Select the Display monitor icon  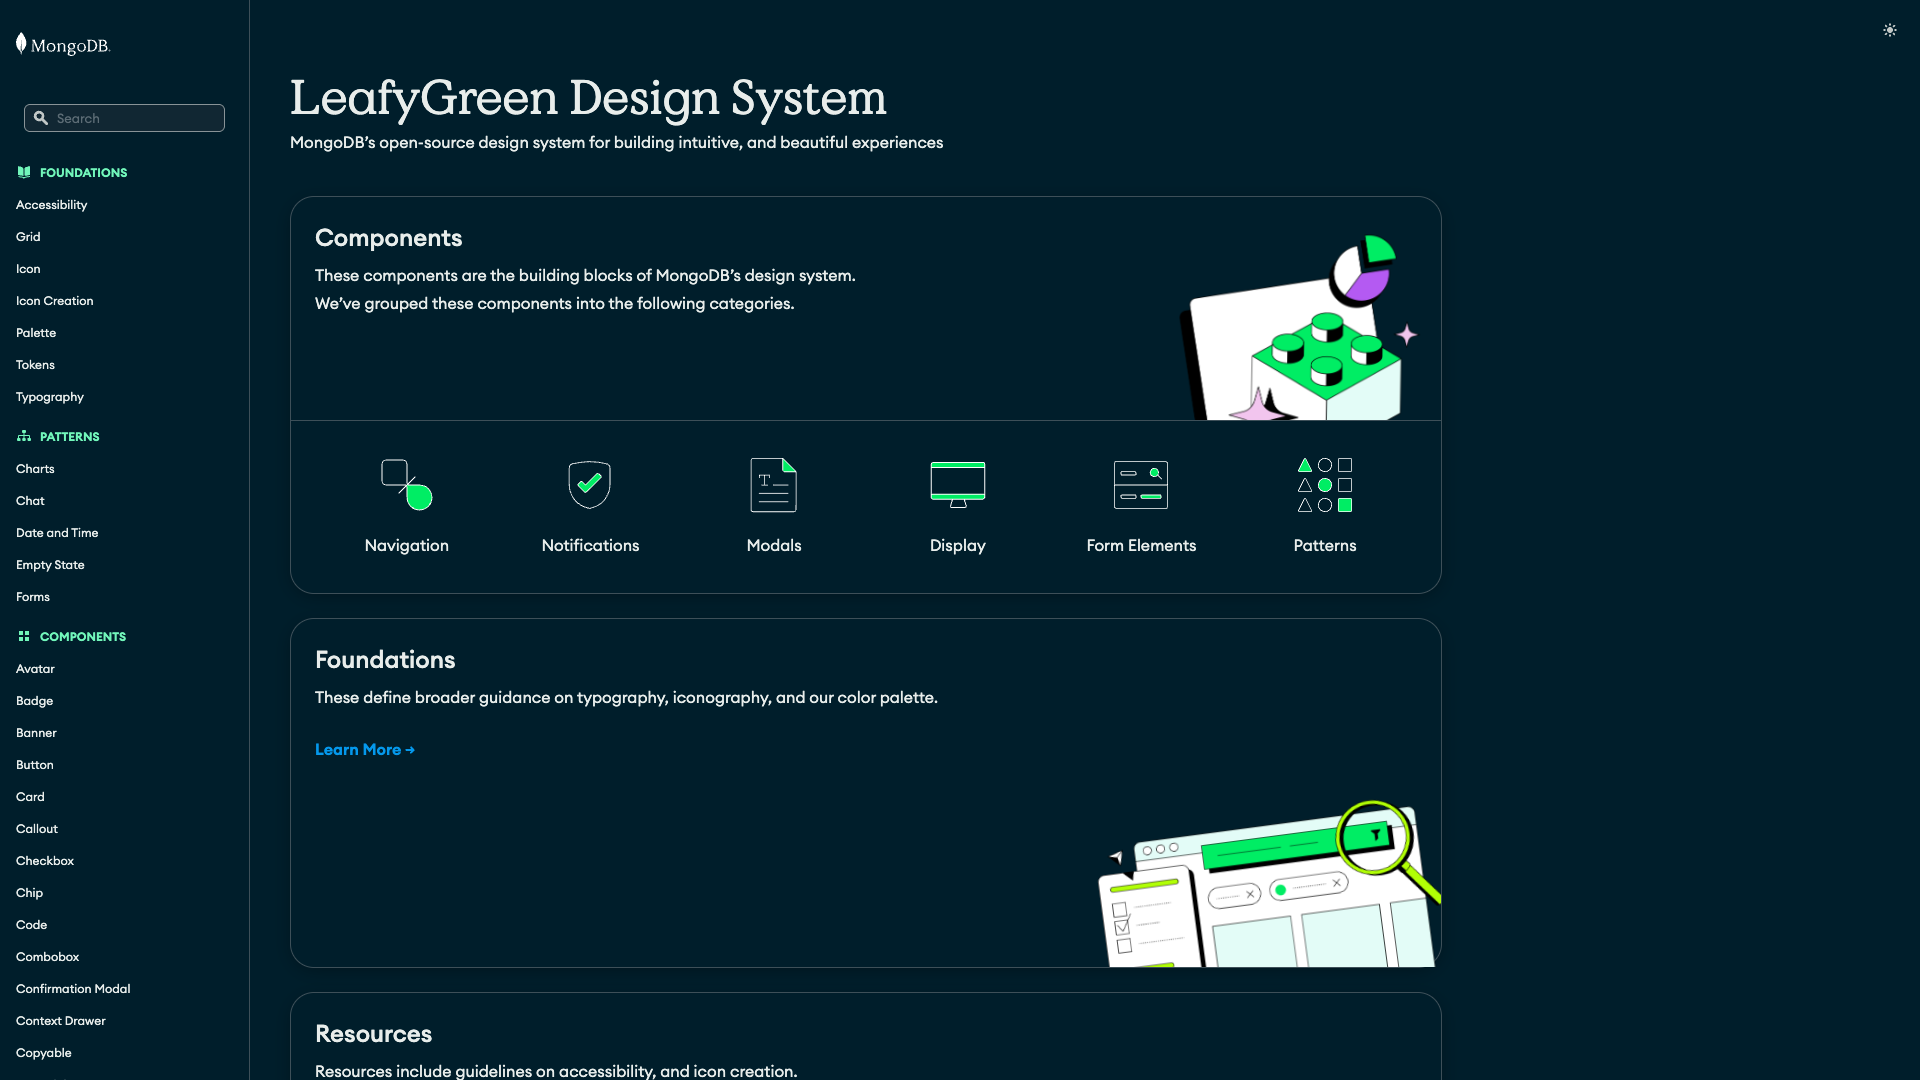[957, 485]
